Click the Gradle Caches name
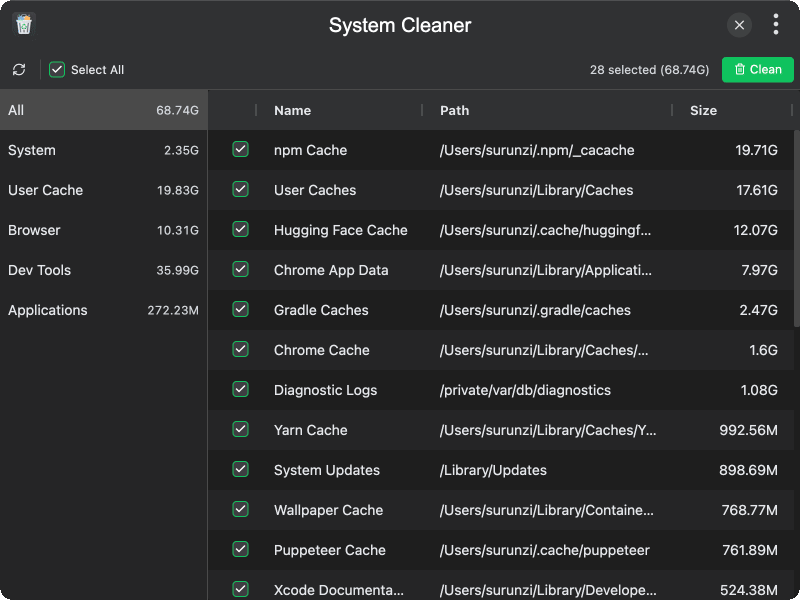The width and height of the screenshot is (800, 600). [x=321, y=310]
